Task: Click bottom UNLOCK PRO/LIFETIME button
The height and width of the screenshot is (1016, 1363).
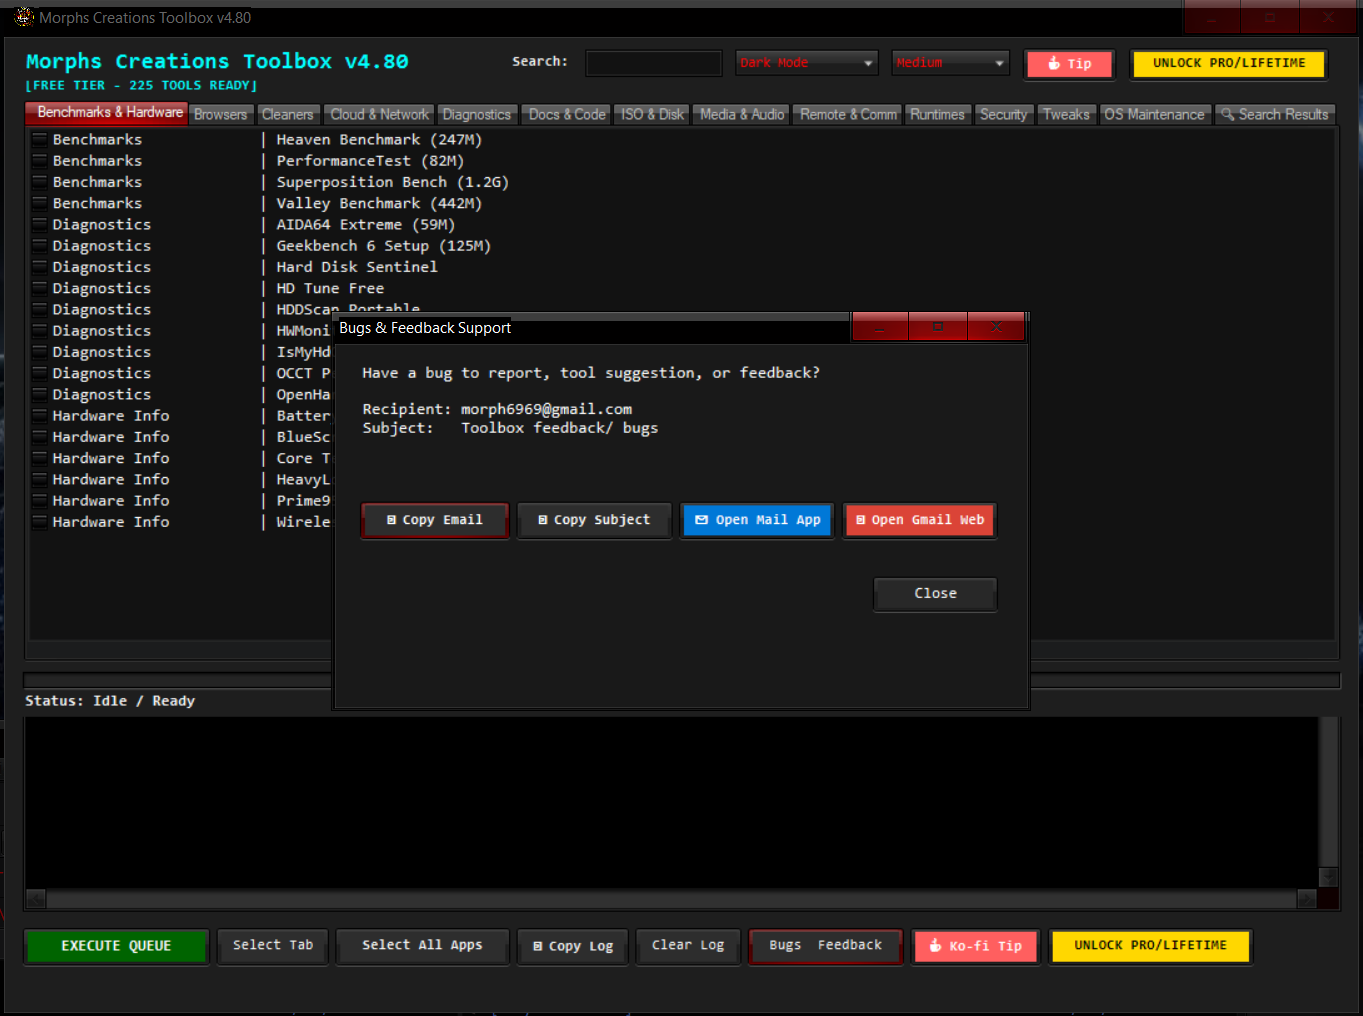Action: click(1150, 946)
